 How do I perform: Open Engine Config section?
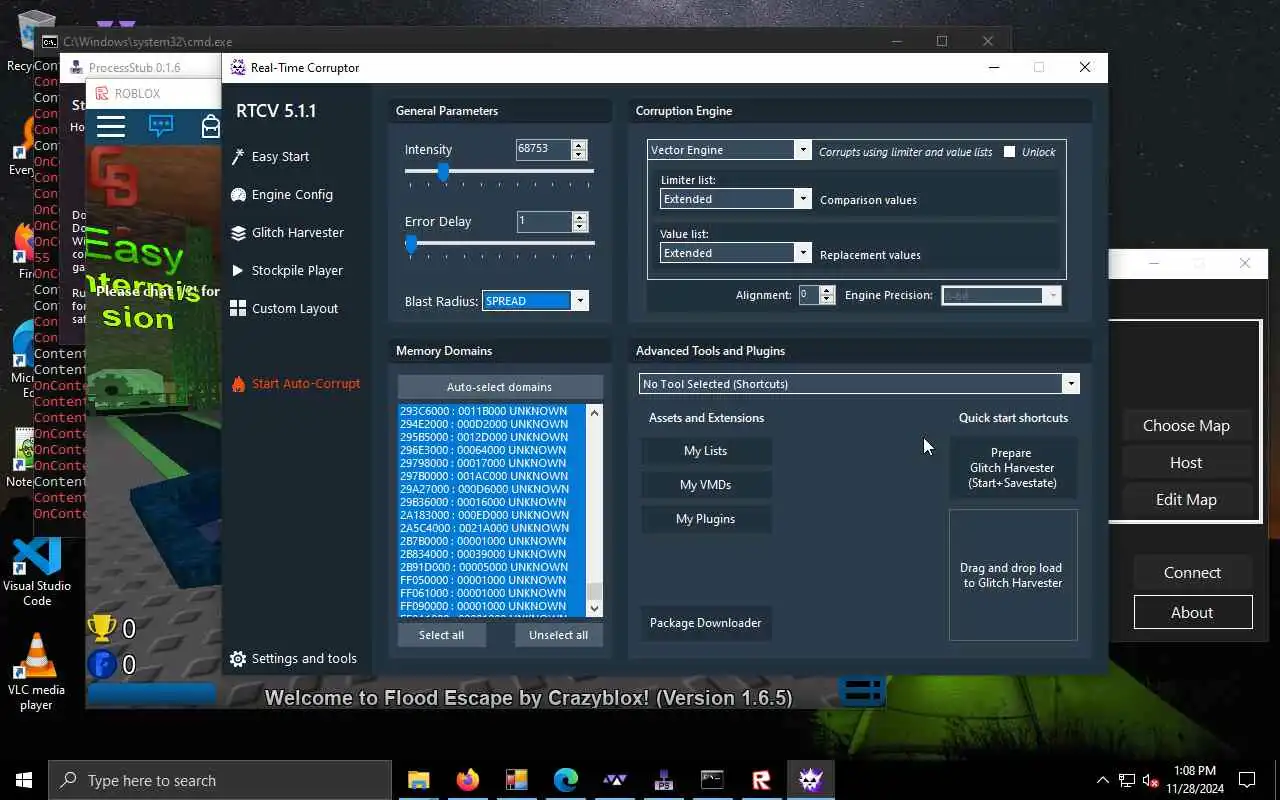(292, 195)
